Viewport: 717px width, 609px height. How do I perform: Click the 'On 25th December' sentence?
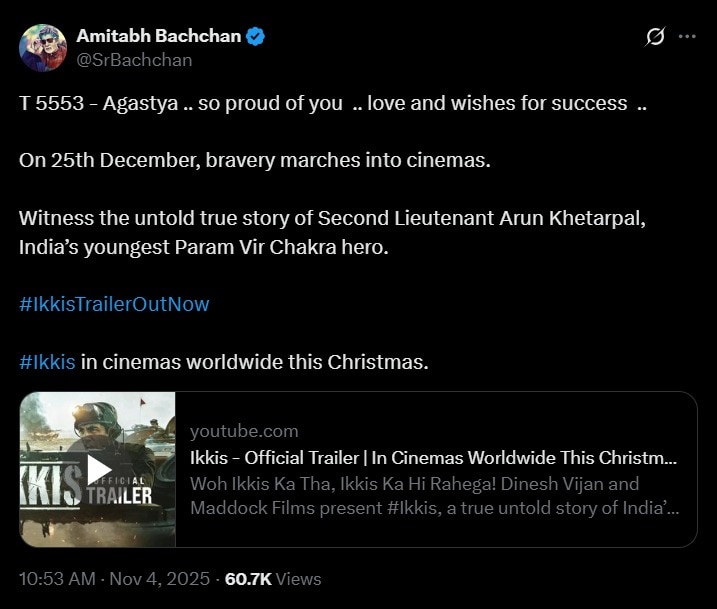pos(255,161)
